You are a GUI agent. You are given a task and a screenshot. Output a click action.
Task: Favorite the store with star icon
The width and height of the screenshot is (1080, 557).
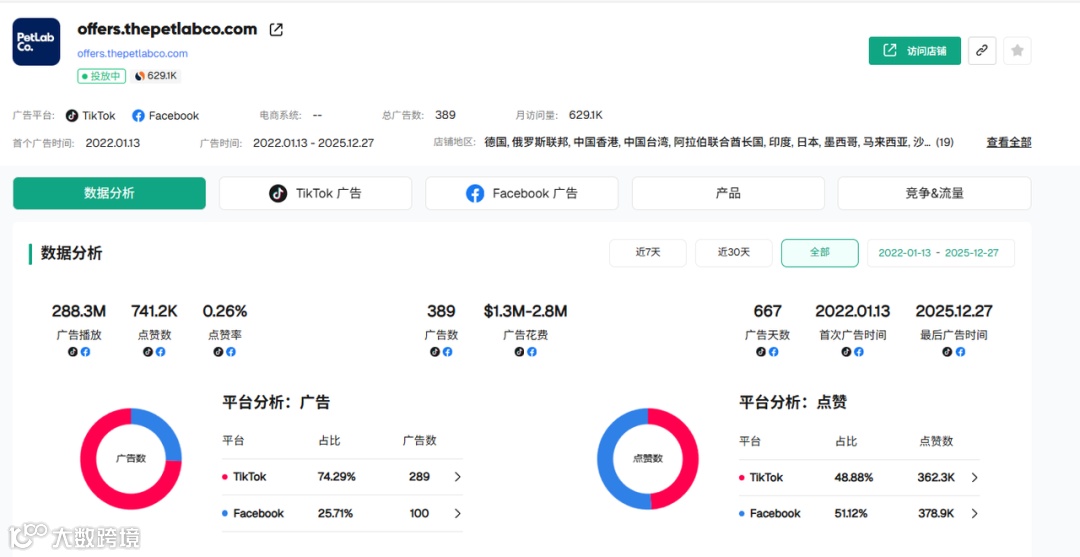click(1017, 51)
